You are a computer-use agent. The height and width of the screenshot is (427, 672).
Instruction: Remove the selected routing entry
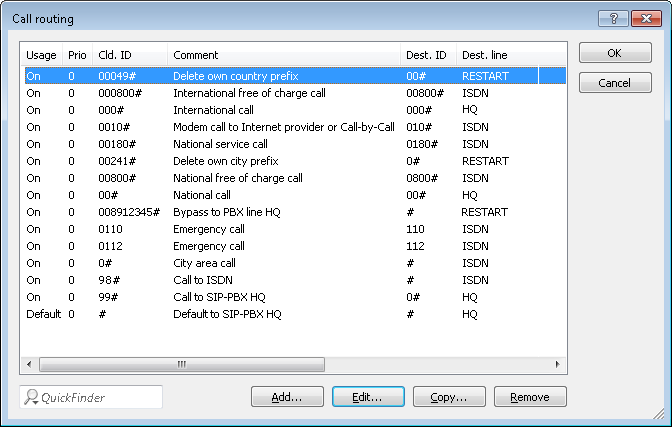[x=530, y=397]
